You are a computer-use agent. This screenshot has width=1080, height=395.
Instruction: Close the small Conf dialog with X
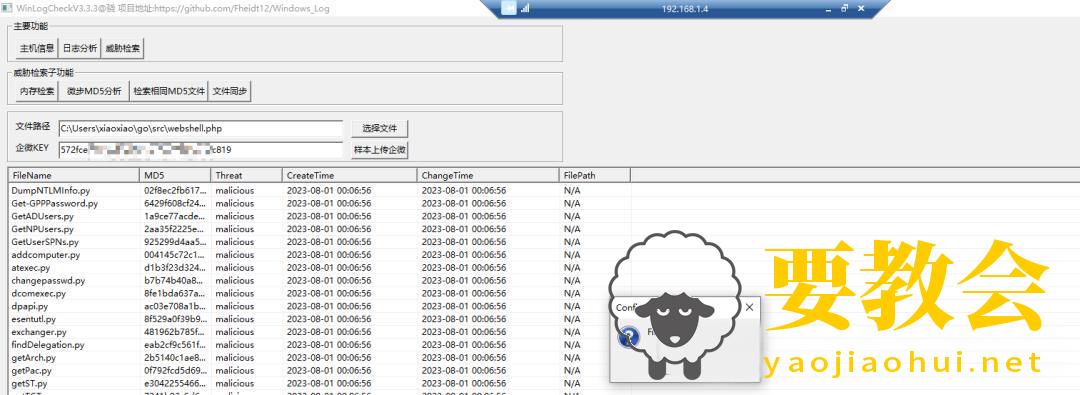(x=749, y=307)
